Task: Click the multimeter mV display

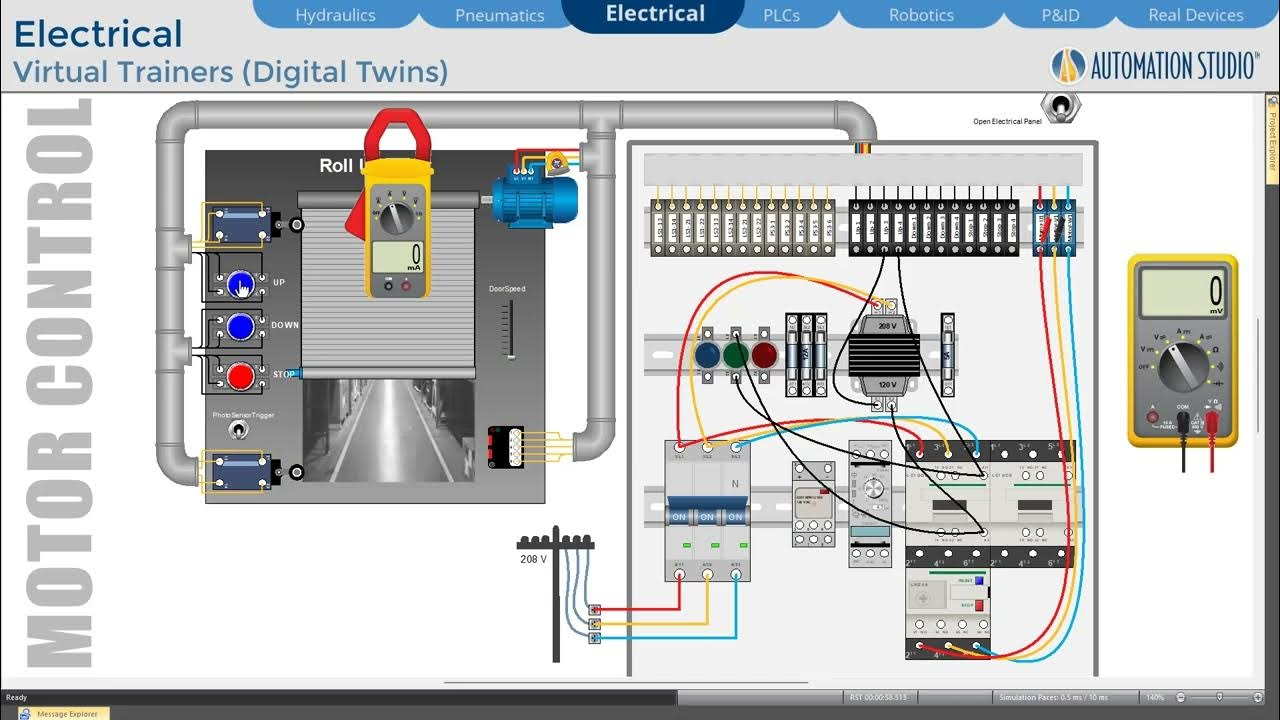Action: (1183, 292)
